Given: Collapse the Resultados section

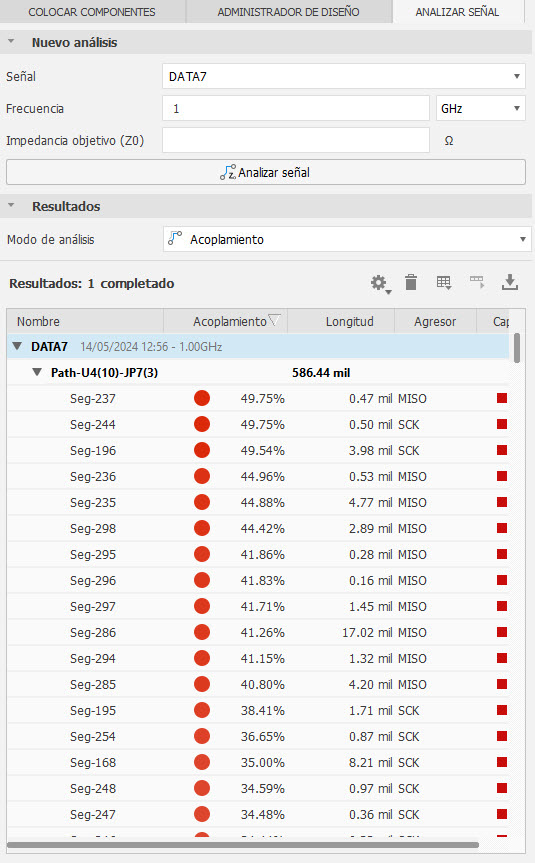Looking at the screenshot, I should click(x=11, y=206).
